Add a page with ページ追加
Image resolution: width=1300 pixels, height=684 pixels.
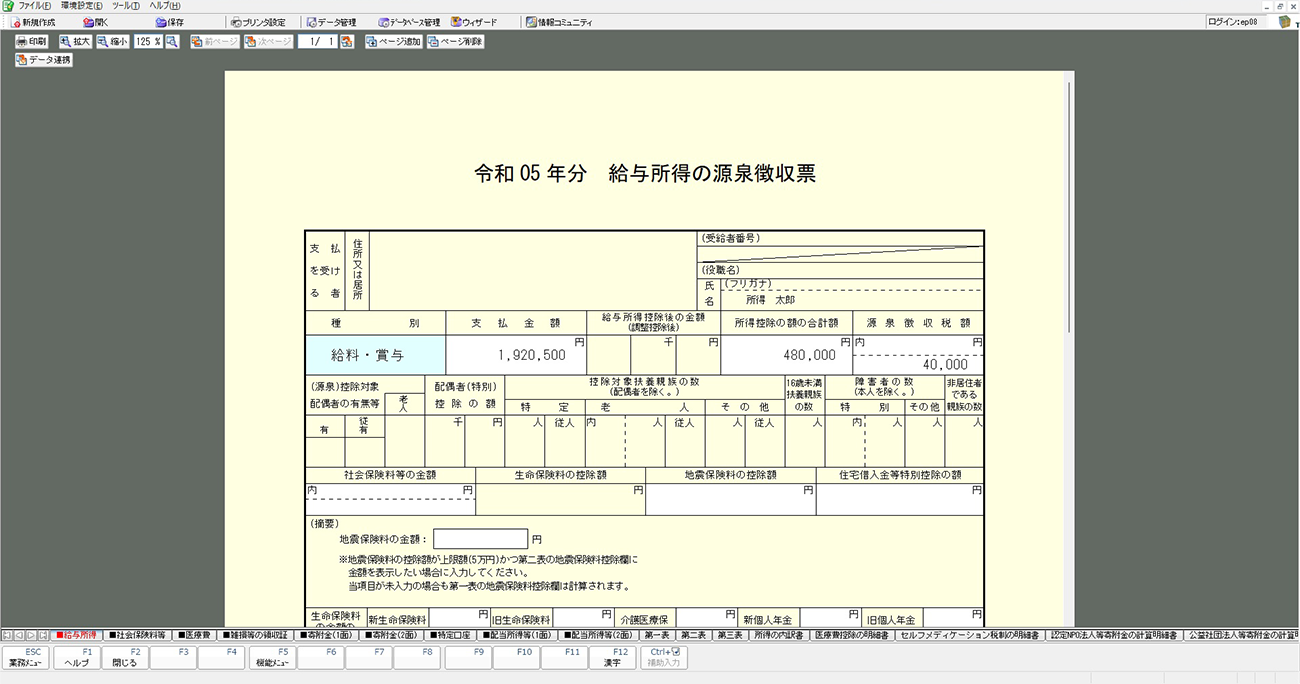[x=393, y=42]
